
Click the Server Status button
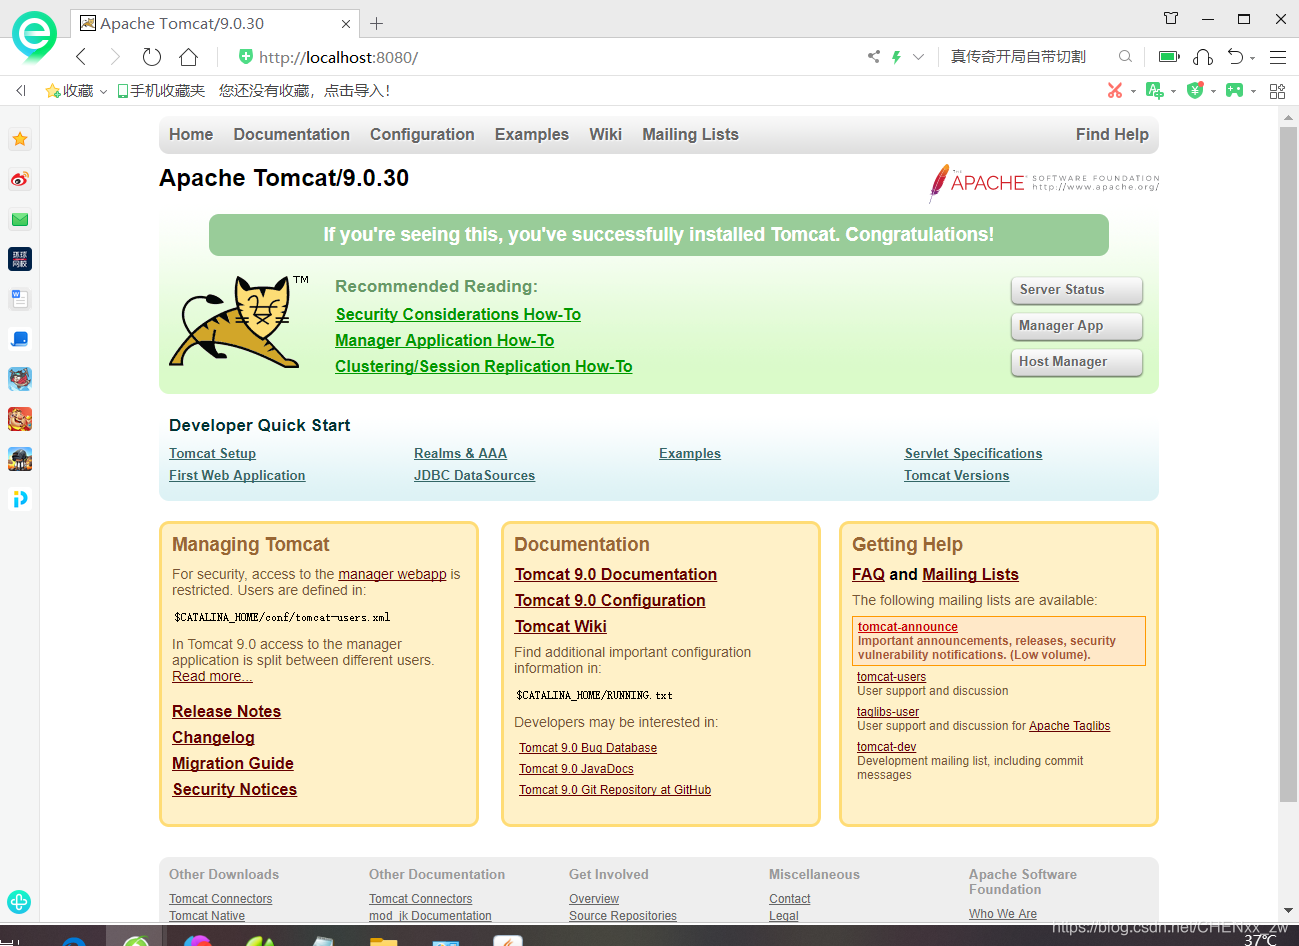pyautogui.click(x=1076, y=290)
